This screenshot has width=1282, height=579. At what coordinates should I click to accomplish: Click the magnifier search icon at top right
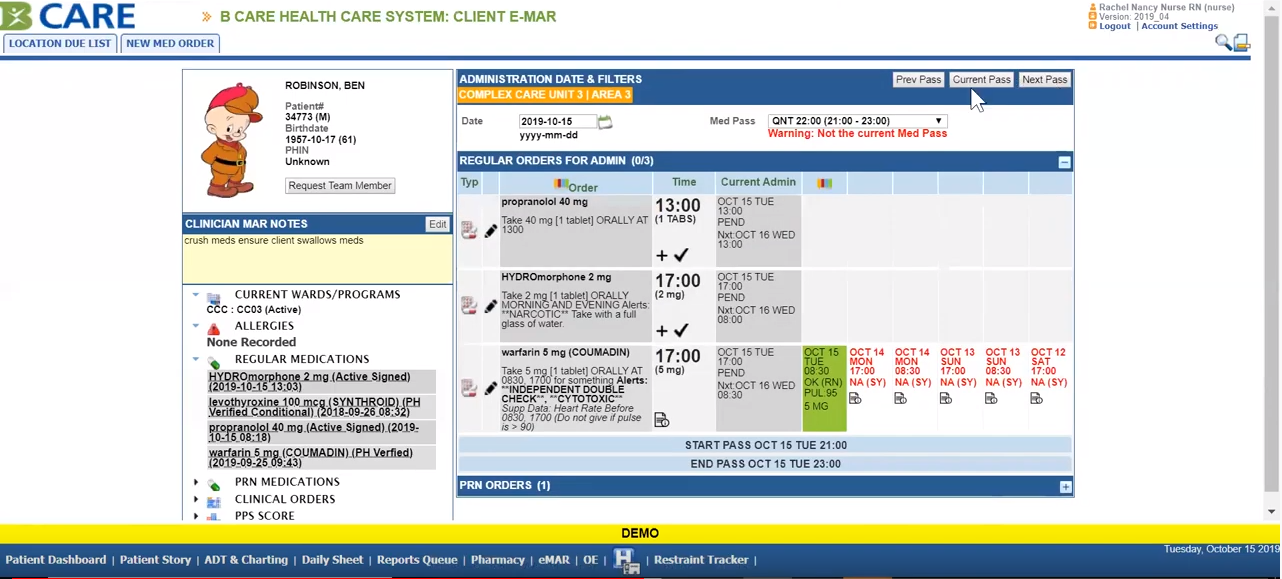1222,42
